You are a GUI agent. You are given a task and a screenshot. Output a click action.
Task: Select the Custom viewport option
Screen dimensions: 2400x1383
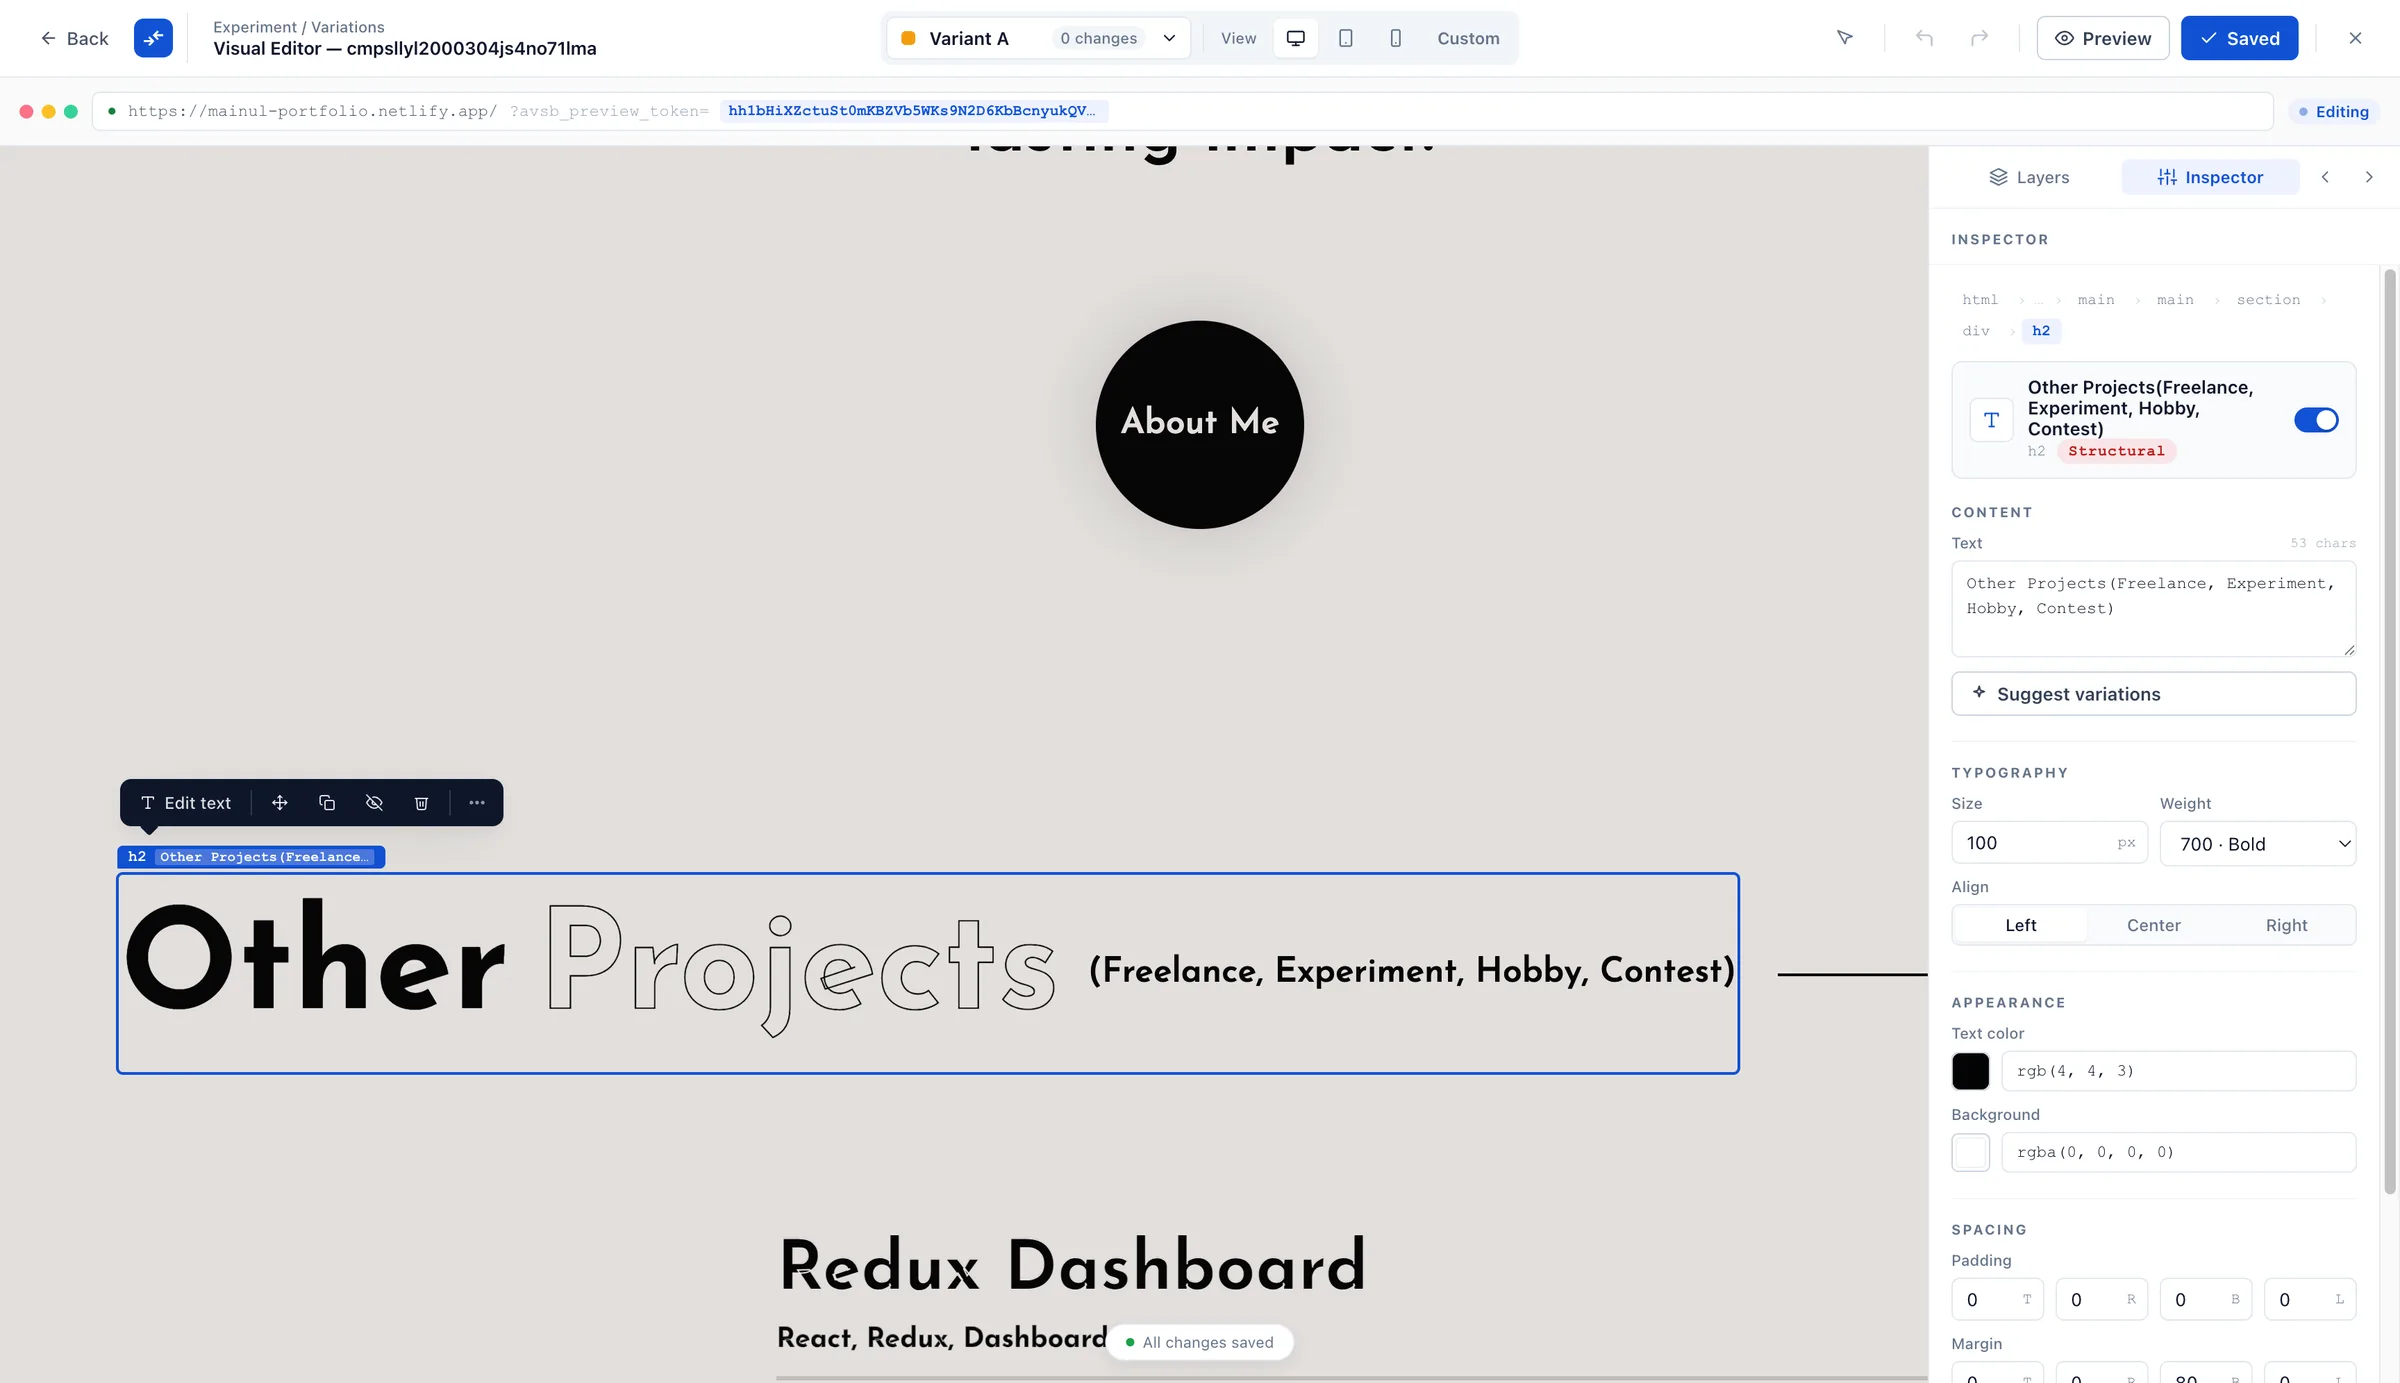(1468, 38)
